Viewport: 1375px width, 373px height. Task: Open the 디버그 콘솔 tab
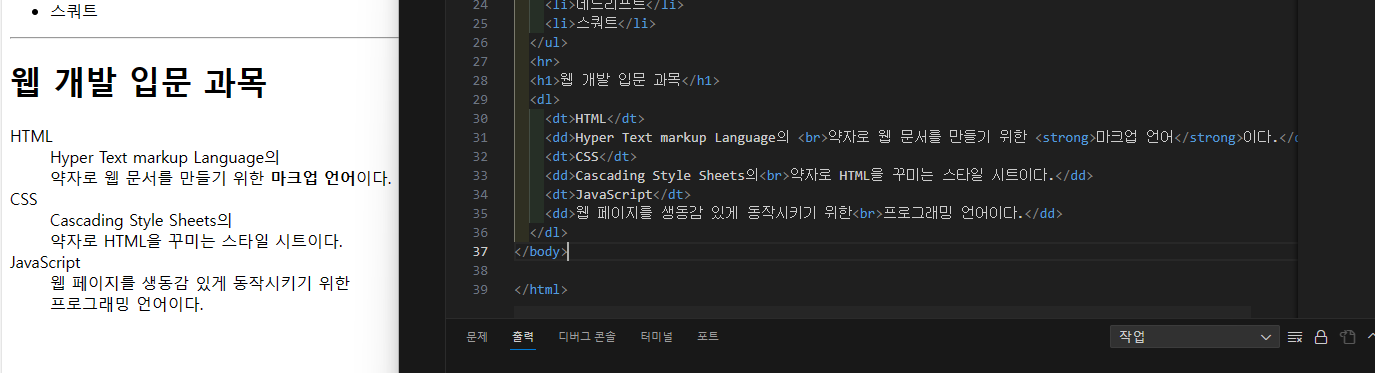(x=587, y=337)
